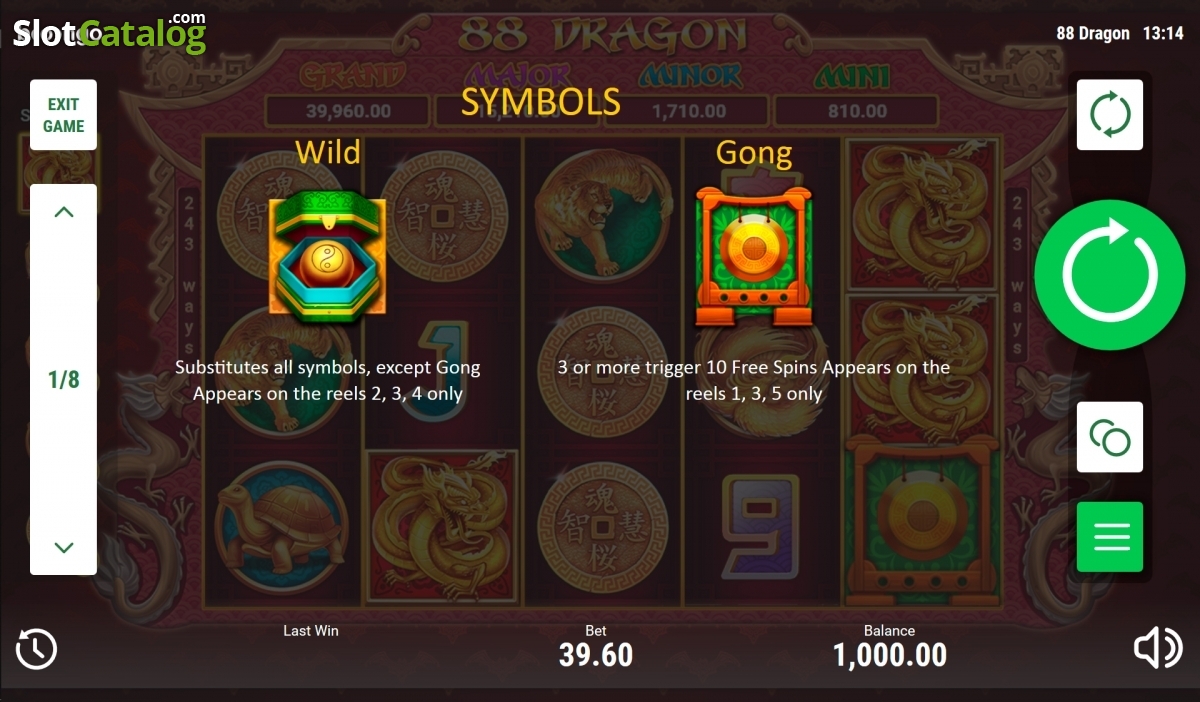
Task: Select the Gong symbol image
Action: [x=754, y=257]
